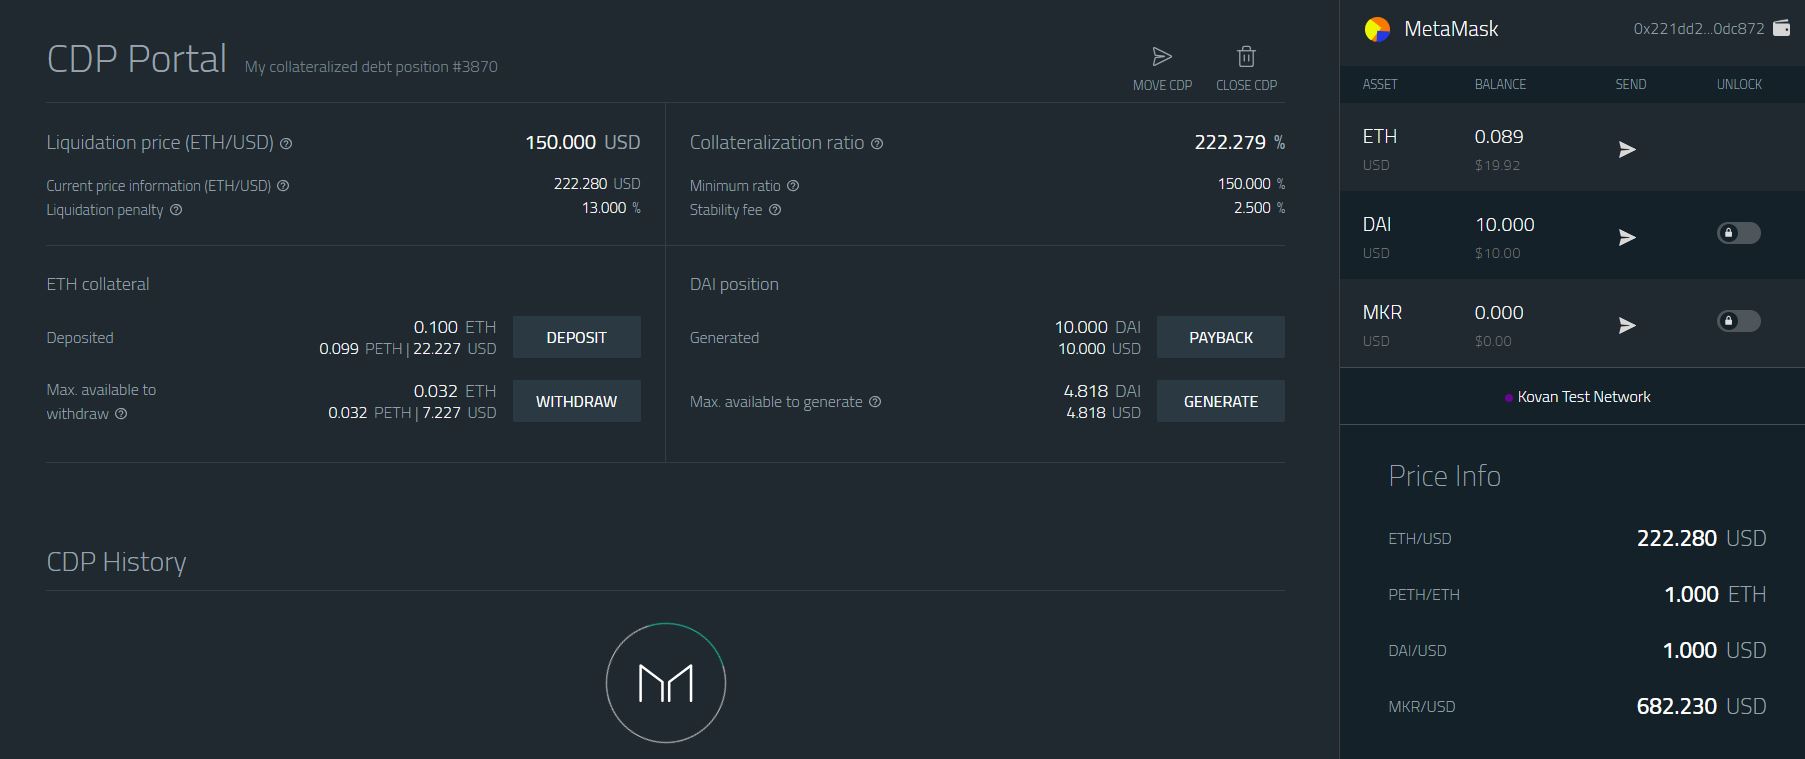The height and width of the screenshot is (759, 1805).
Task: Click the BALANCE column header
Action: [1500, 85]
